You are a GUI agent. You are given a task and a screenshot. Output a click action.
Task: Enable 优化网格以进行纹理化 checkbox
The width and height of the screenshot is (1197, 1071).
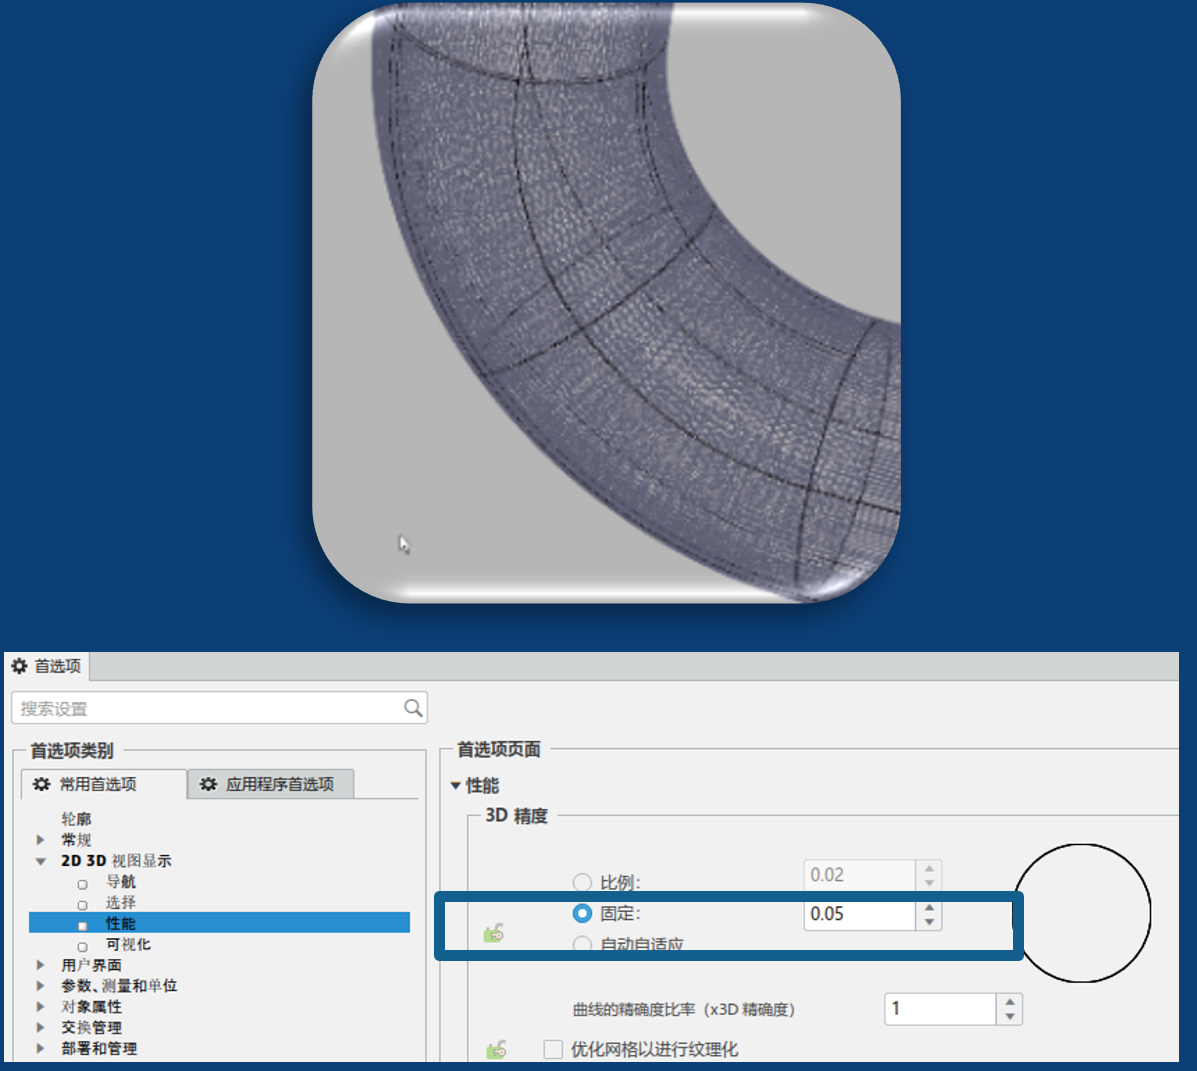pos(553,1049)
